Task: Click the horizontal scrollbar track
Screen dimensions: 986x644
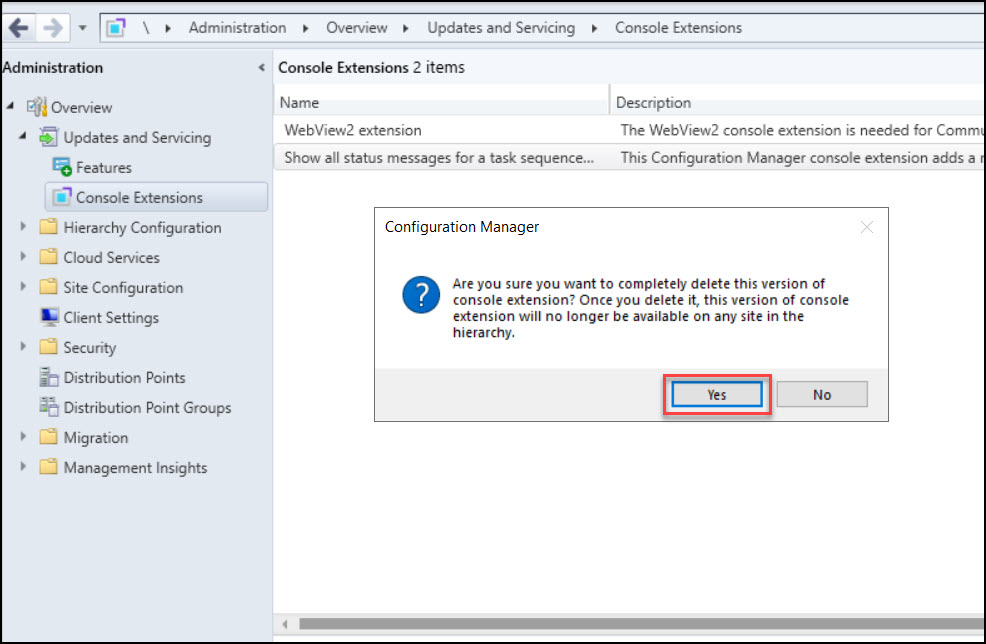Action: (641, 624)
